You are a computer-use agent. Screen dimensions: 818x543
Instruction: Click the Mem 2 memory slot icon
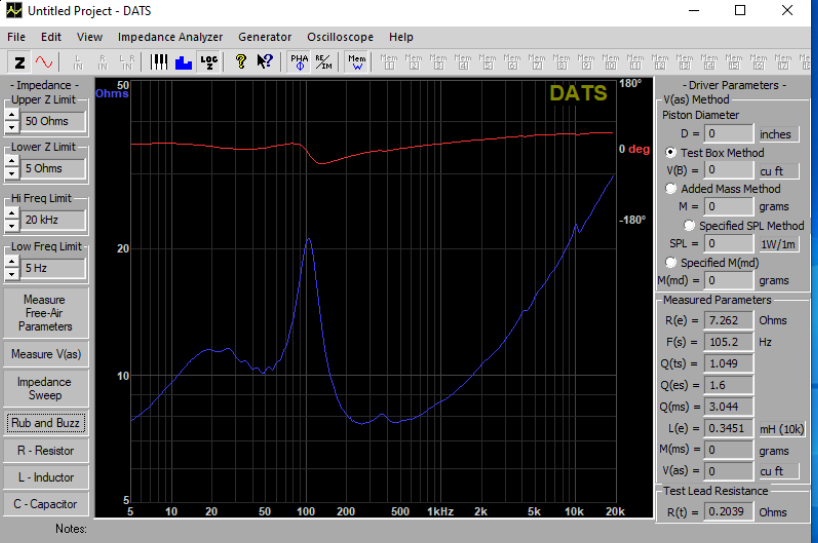(414, 63)
